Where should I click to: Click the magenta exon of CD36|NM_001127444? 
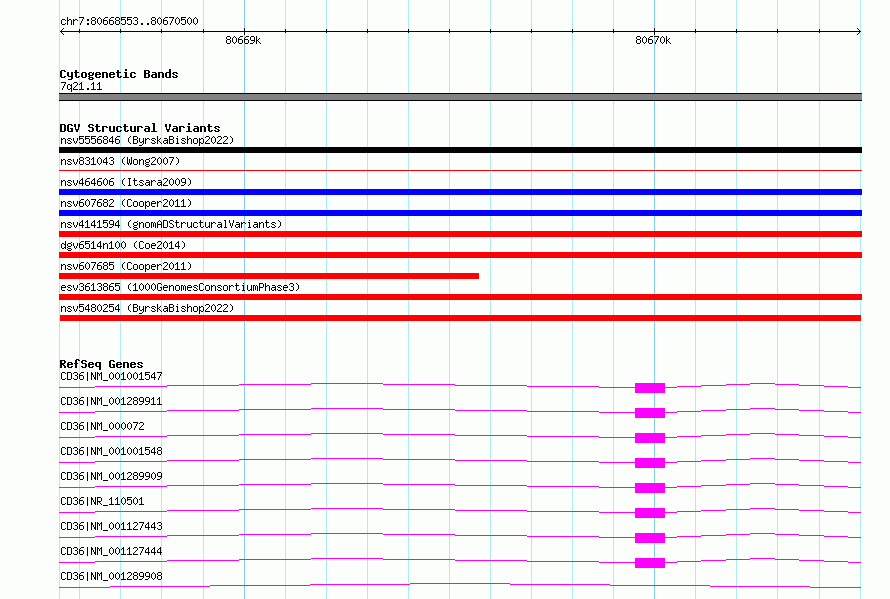[650, 563]
